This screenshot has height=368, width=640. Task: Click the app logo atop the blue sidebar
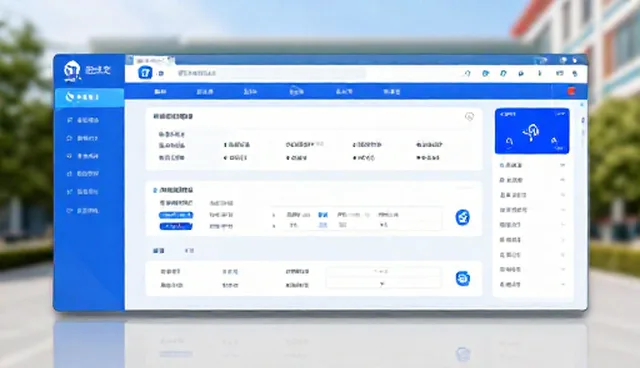click(72, 70)
